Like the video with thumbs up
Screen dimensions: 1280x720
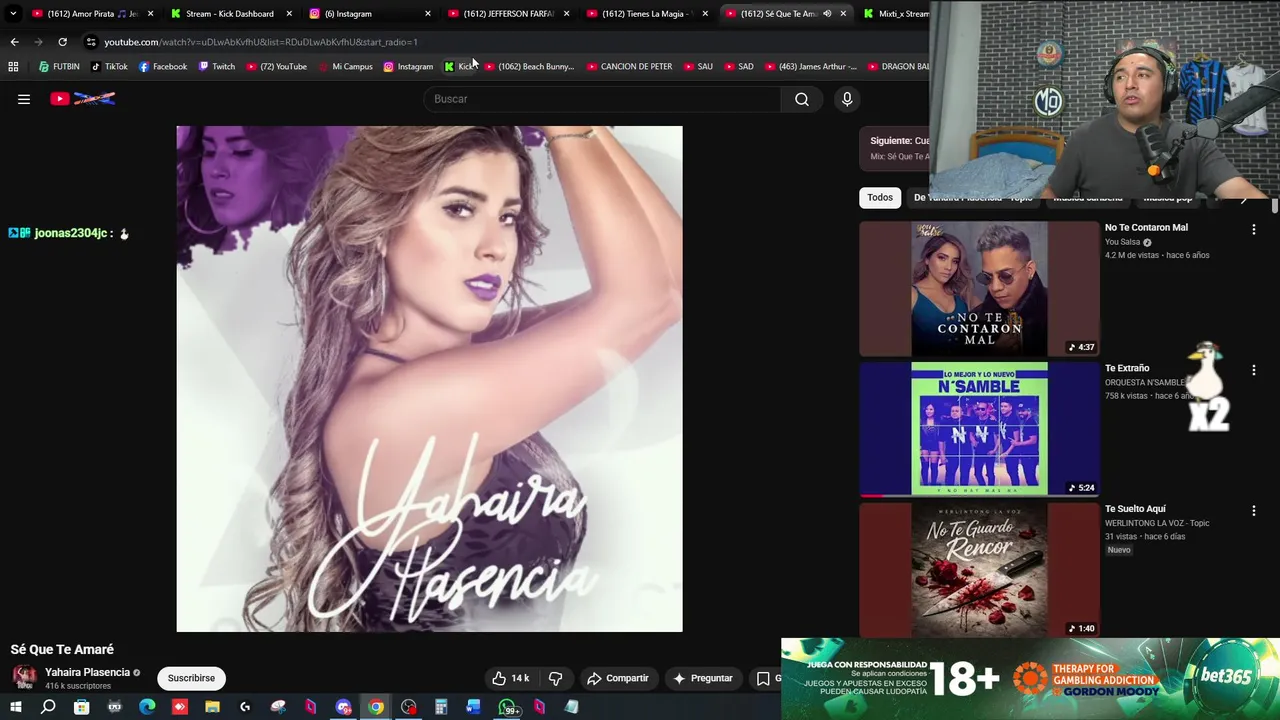510,678
